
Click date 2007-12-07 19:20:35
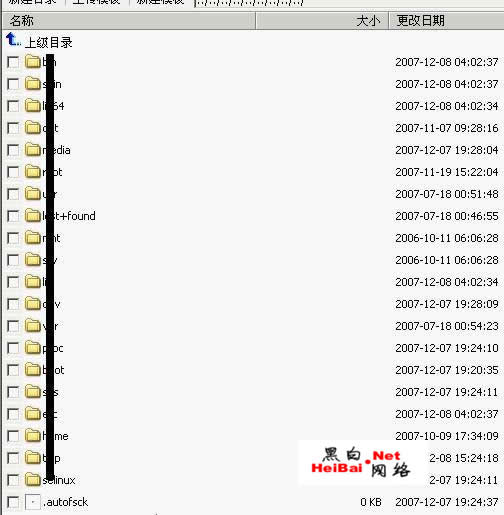[447, 370]
